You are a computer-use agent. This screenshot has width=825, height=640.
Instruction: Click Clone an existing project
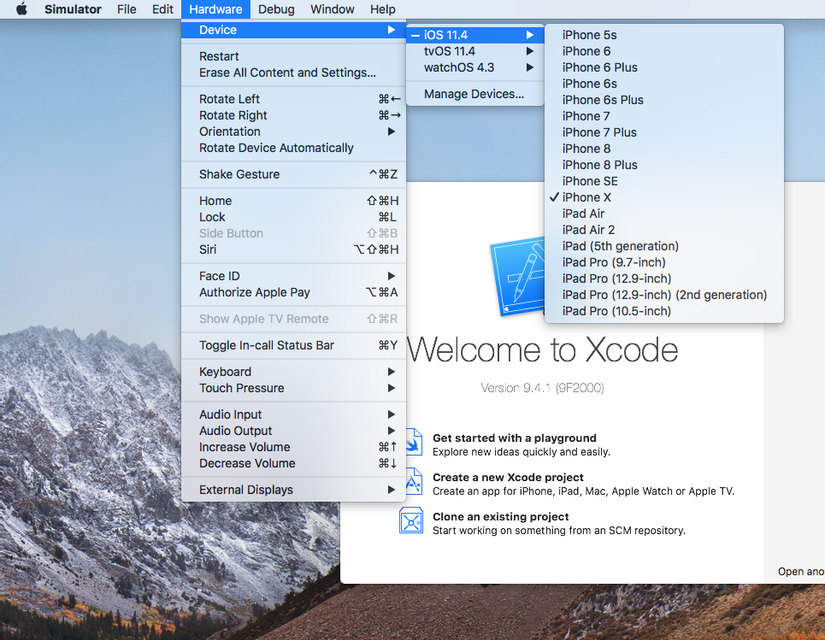click(501, 517)
